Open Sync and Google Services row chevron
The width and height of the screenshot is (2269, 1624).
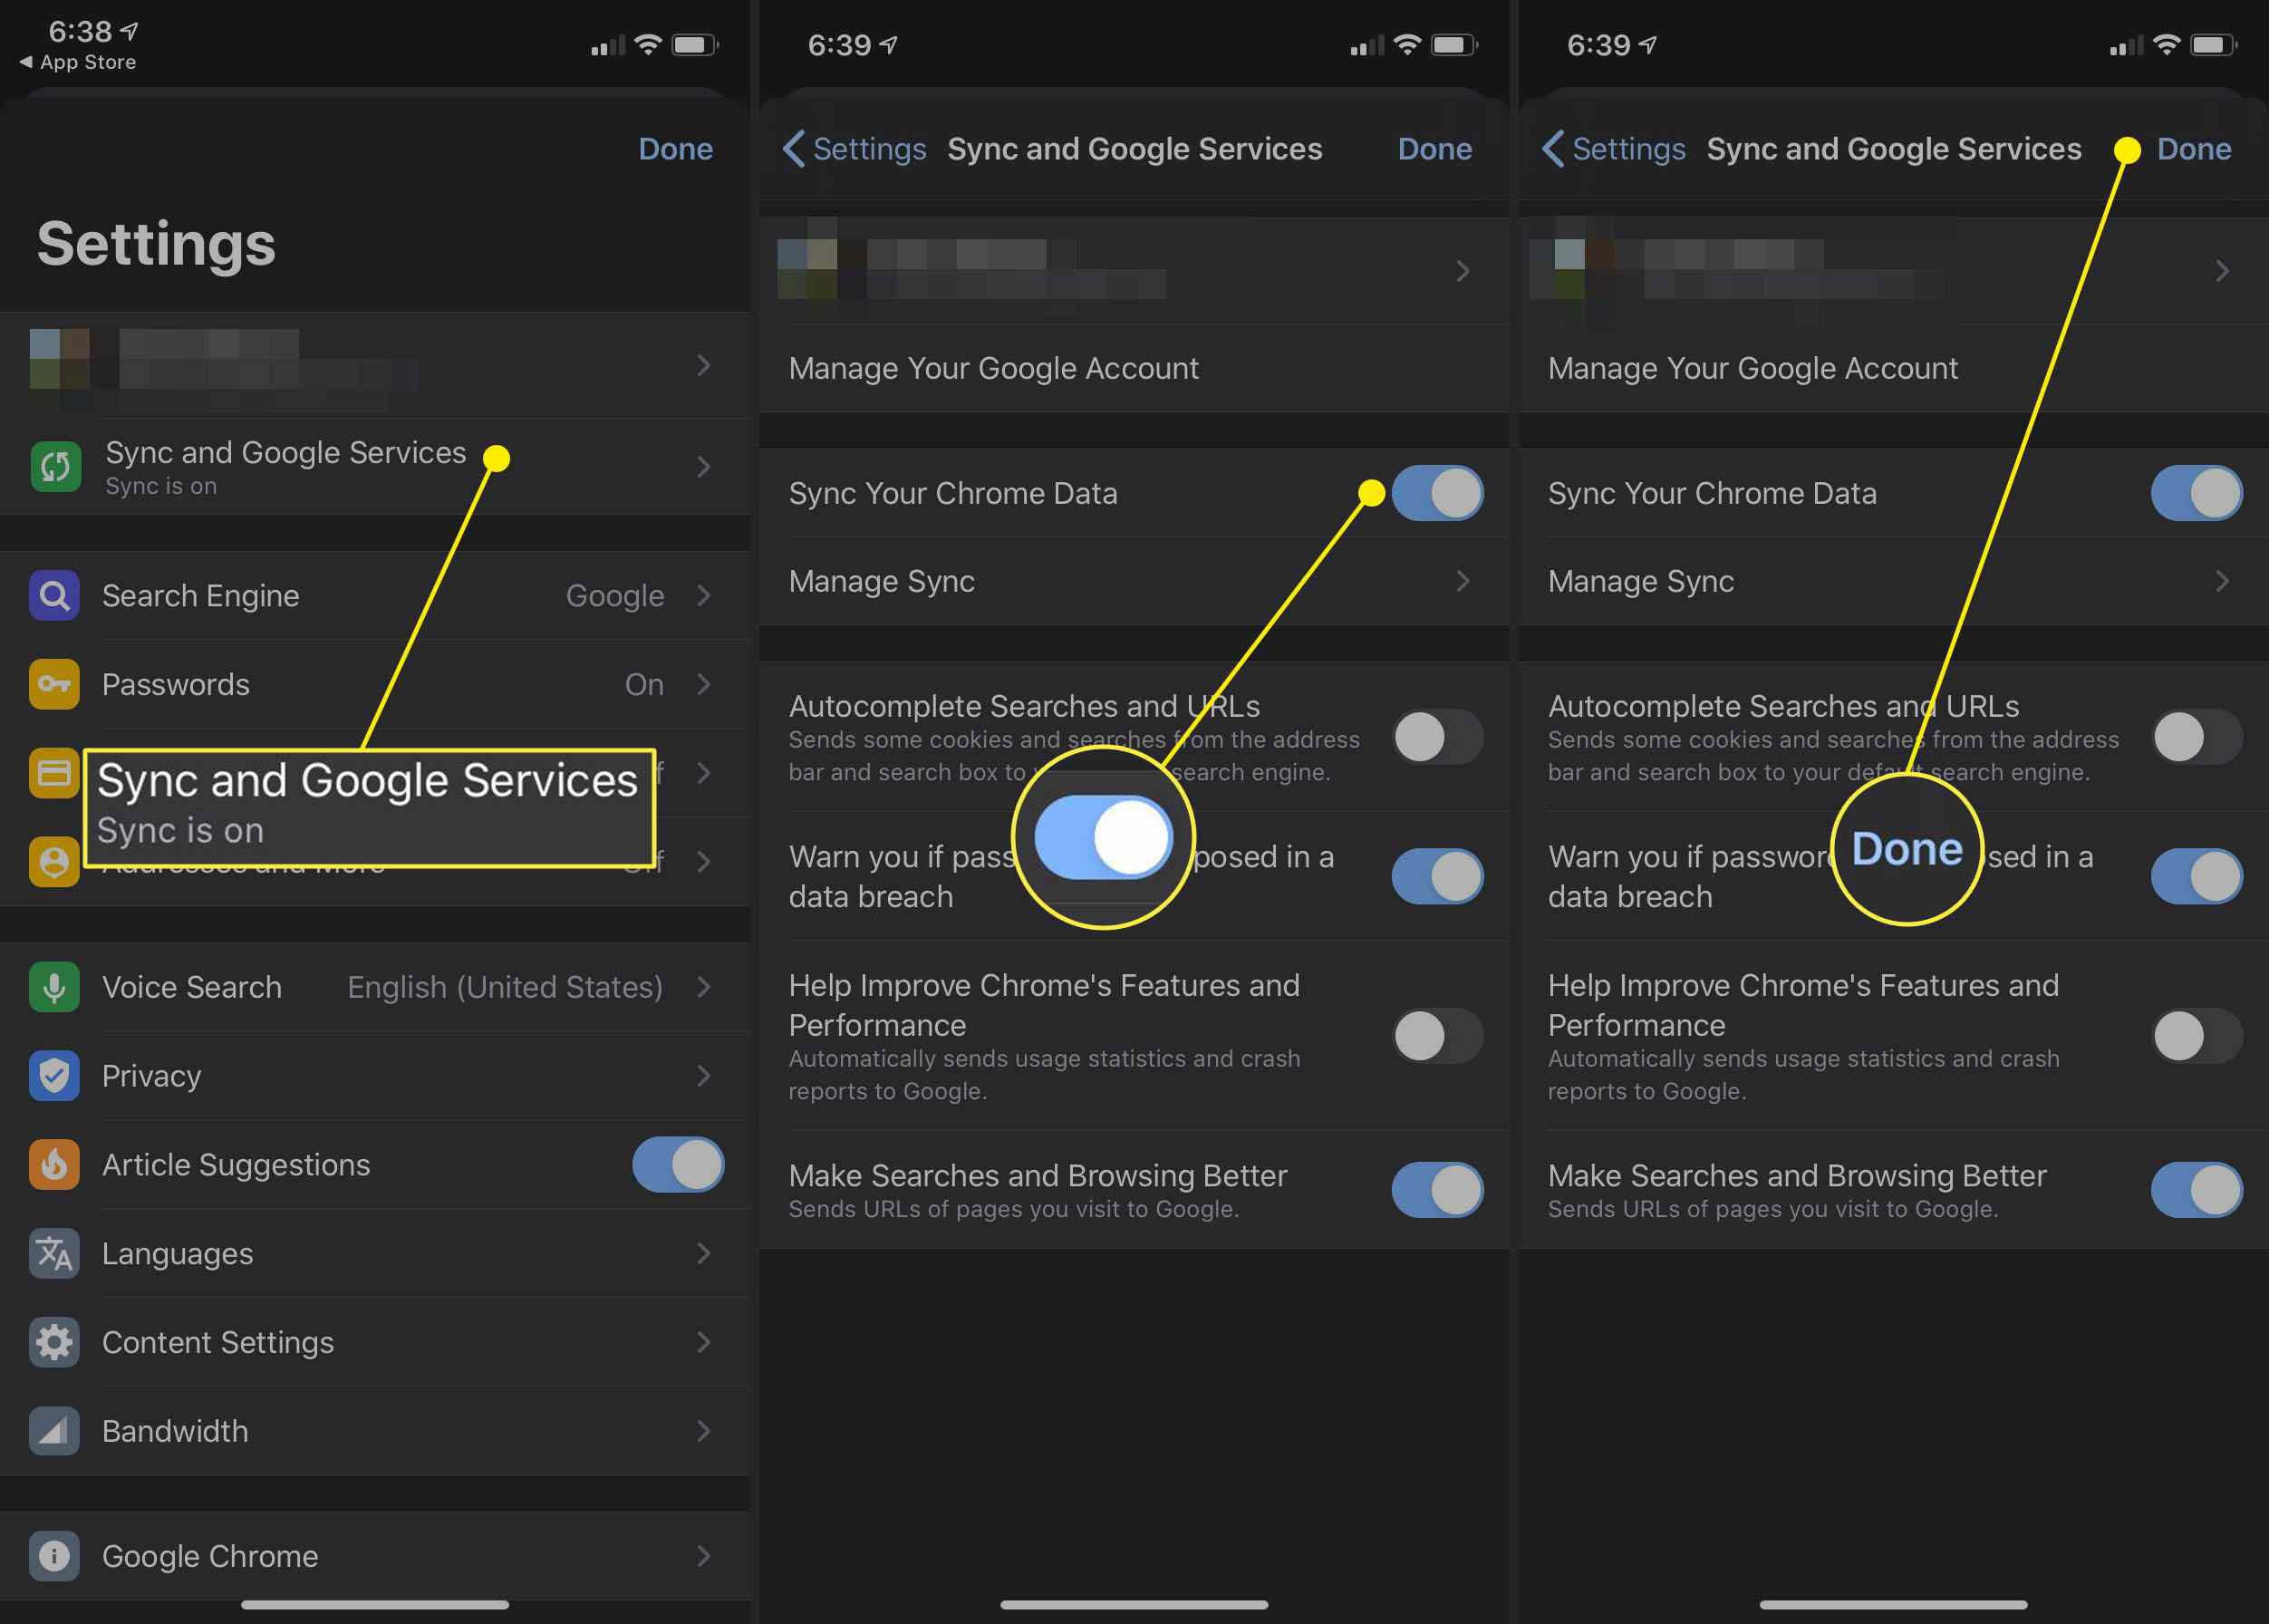(704, 467)
